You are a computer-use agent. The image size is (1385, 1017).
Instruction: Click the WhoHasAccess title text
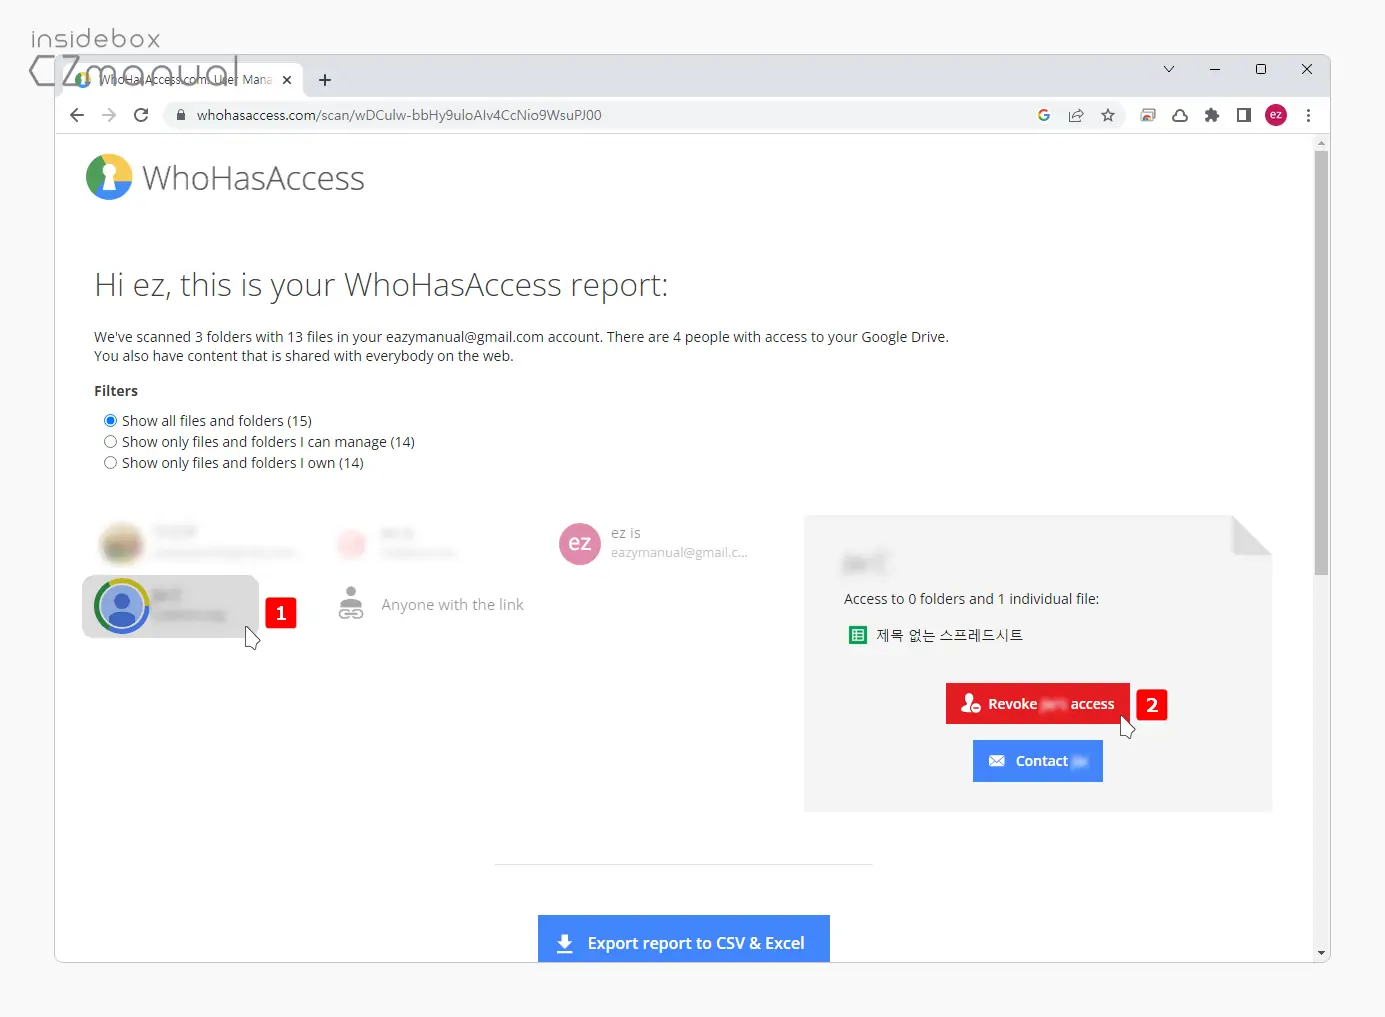(x=253, y=178)
